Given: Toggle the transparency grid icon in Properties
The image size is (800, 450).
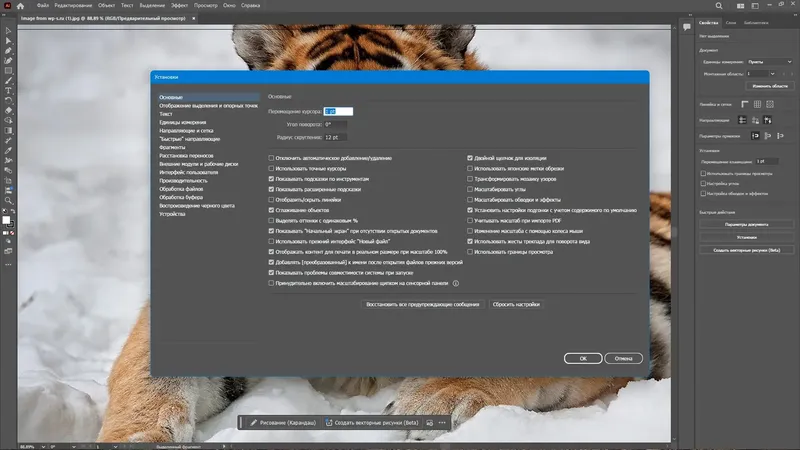Looking at the screenshot, I should tap(770, 104).
